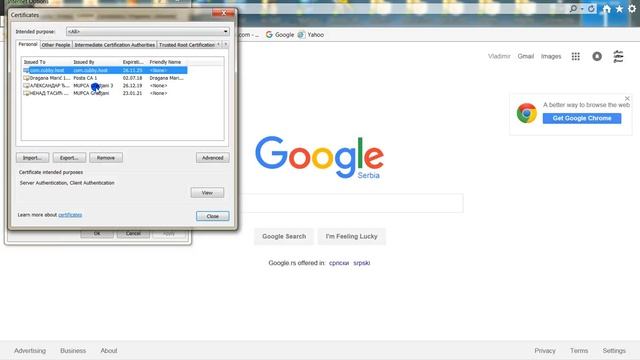Remove the selected certificate
This screenshot has width=640, height=360.
point(106,158)
